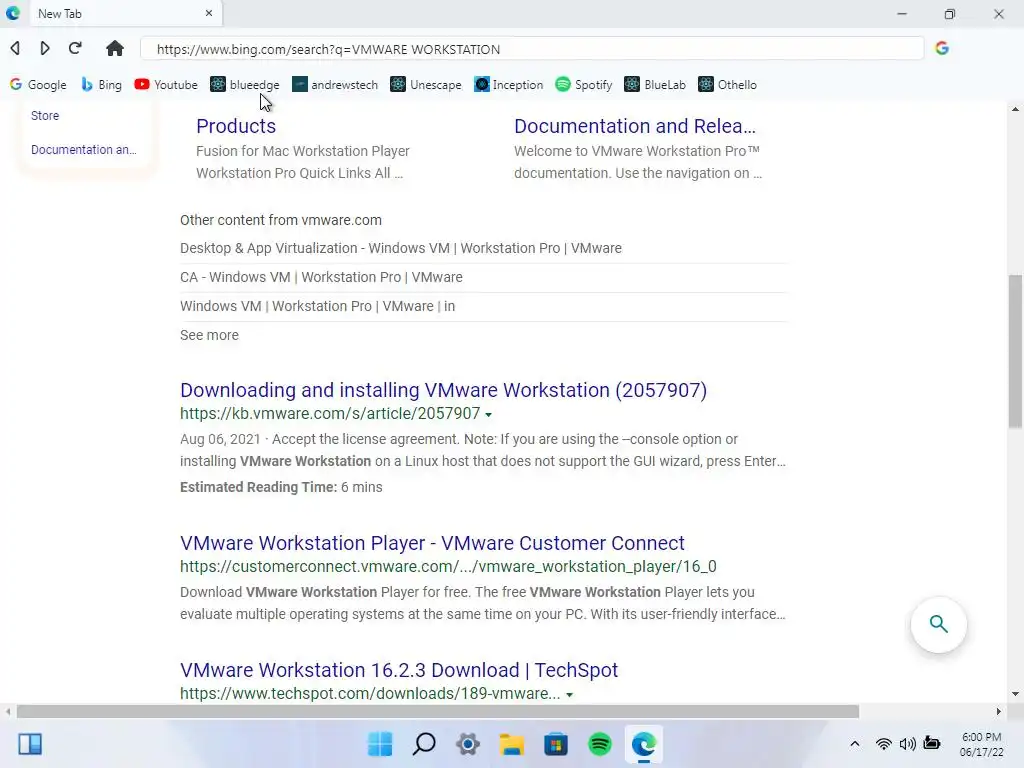Viewport: 1024px width, 768px height.
Task: Open the Documentation an... sidebar link
Action: click(x=84, y=150)
